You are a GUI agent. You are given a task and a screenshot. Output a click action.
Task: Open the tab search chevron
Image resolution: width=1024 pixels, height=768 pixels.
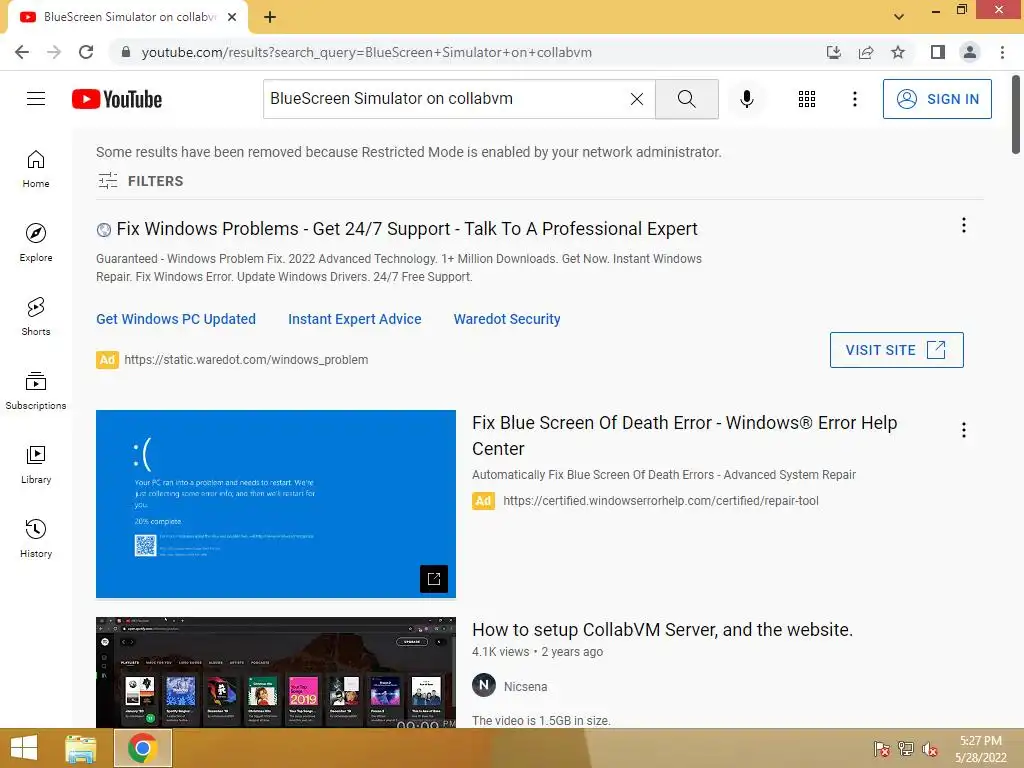899,17
